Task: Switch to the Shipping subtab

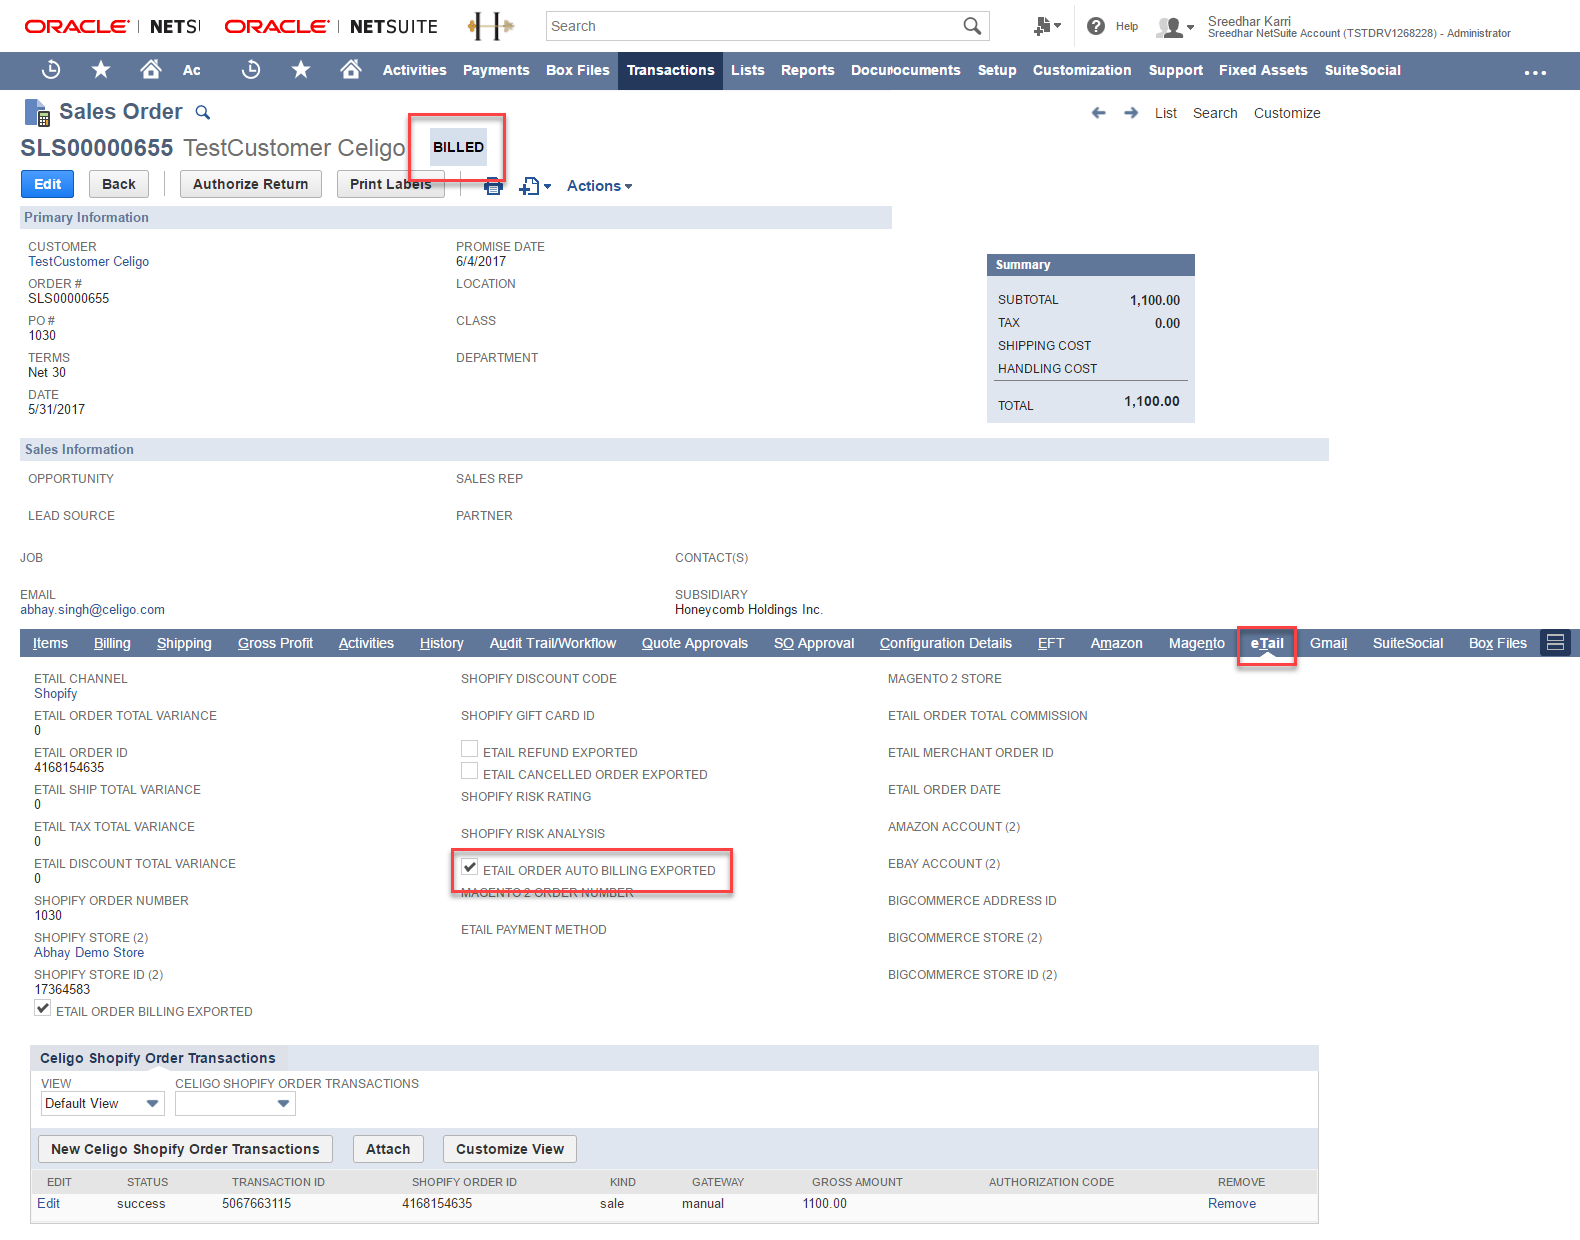Action: click(184, 643)
